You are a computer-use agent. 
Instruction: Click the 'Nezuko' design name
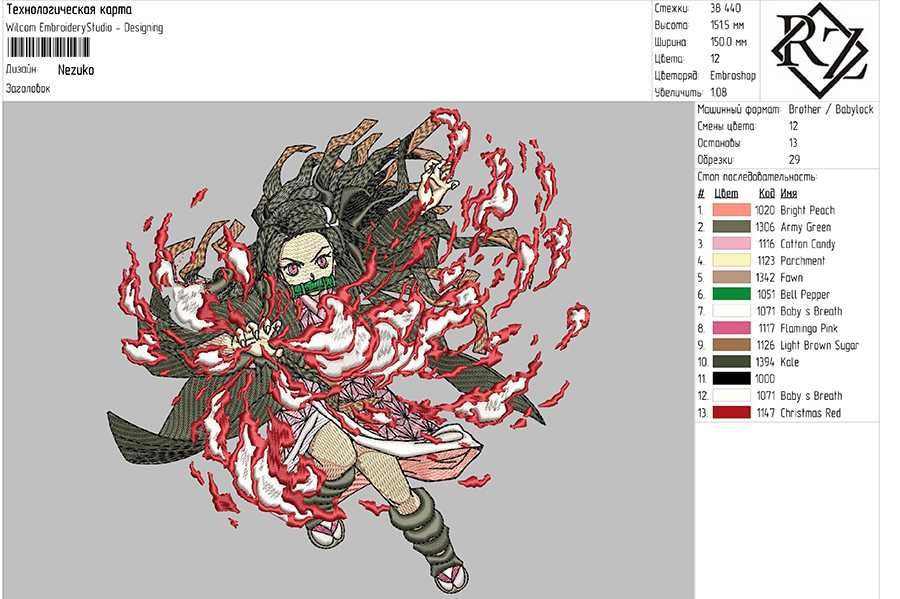coord(76,70)
